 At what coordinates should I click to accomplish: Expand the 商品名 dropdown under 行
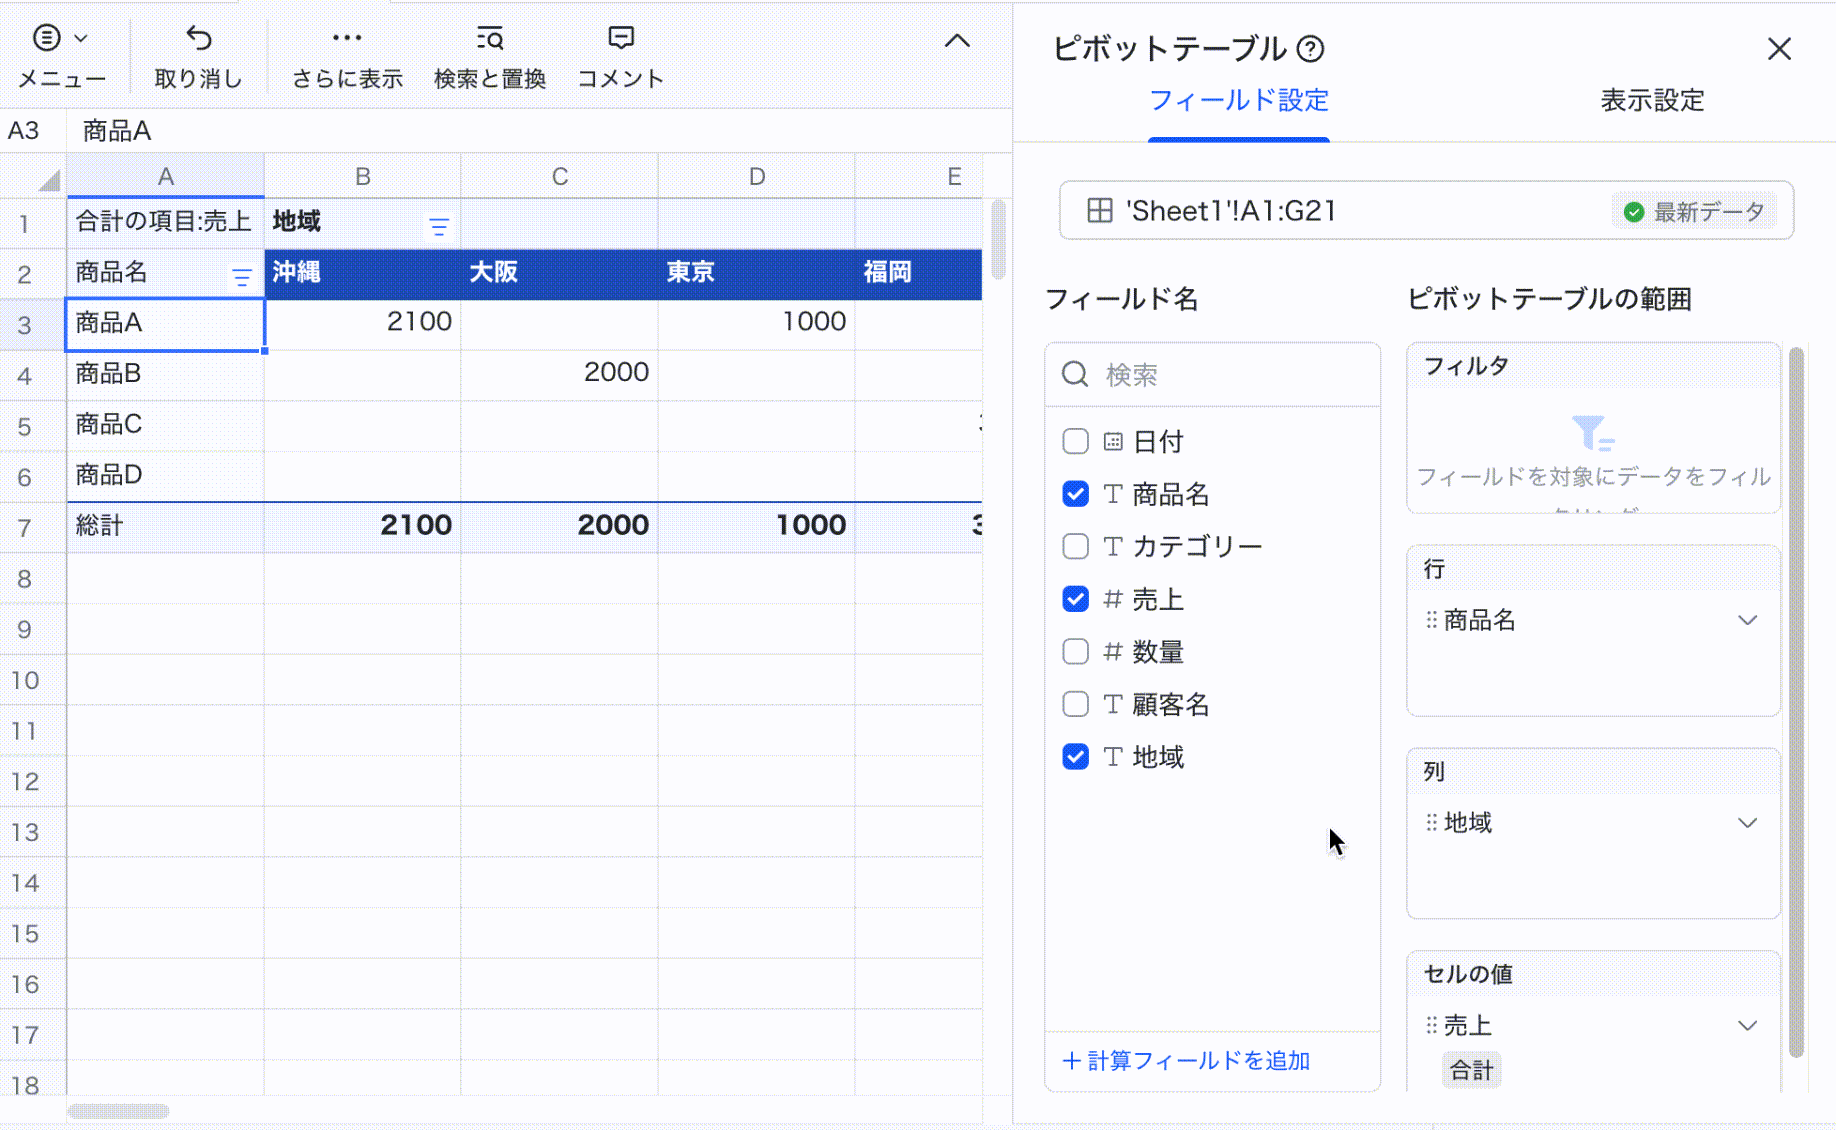pos(1748,620)
